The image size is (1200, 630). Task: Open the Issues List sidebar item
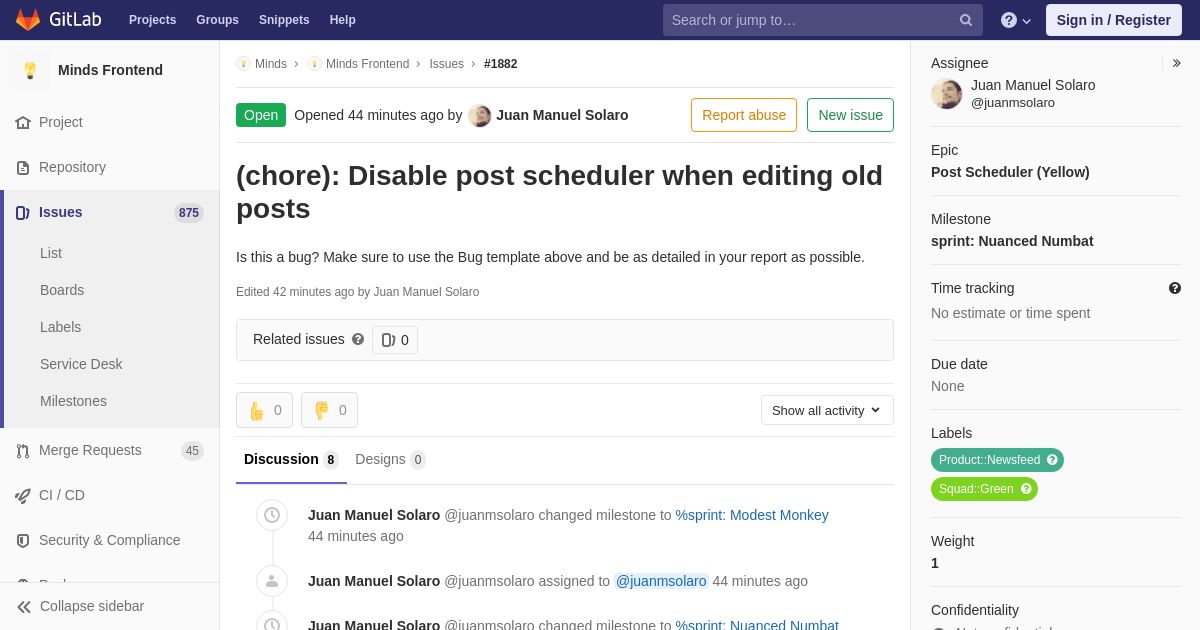(51, 253)
